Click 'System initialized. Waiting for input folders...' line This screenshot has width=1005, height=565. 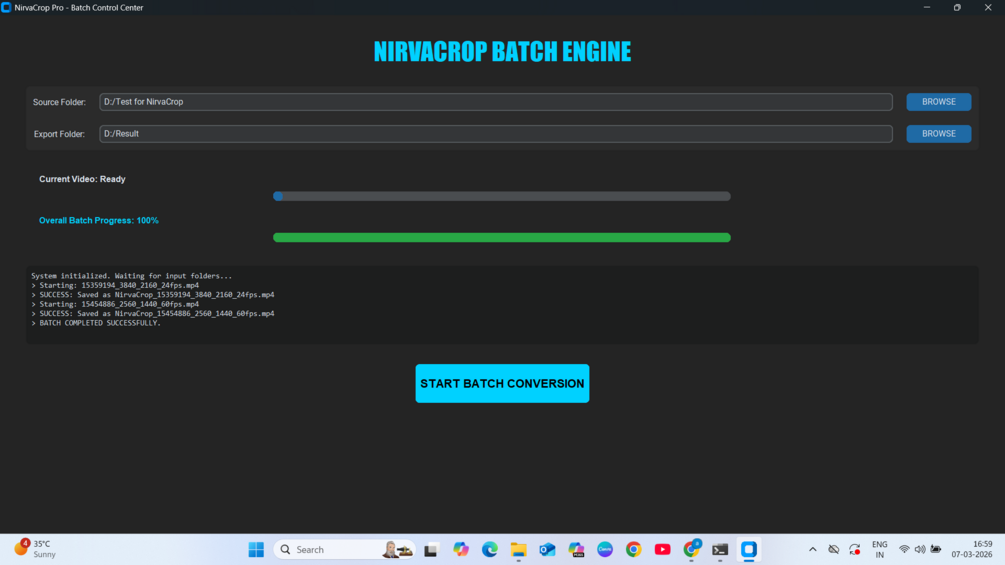click(x=131, y=276)
